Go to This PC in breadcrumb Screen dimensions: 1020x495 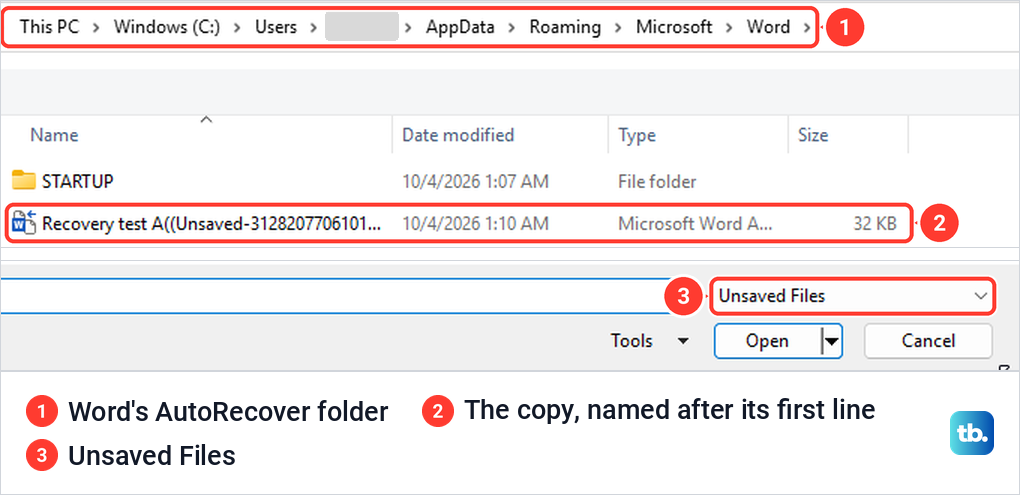coord(49,27)
